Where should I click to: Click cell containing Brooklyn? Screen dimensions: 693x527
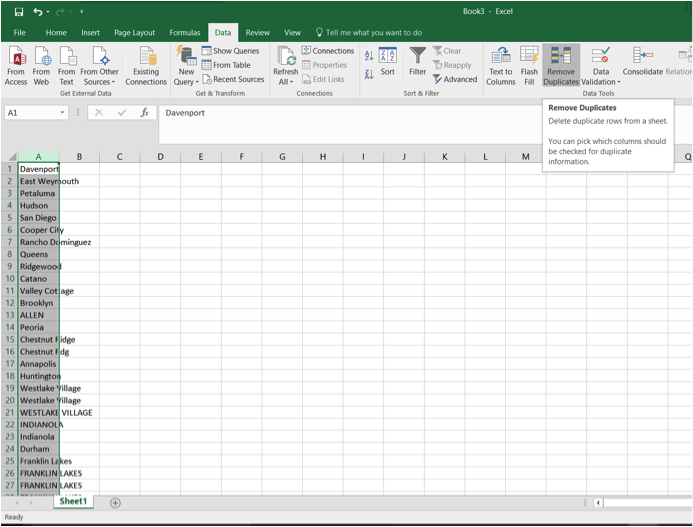[x=38, y=303]
